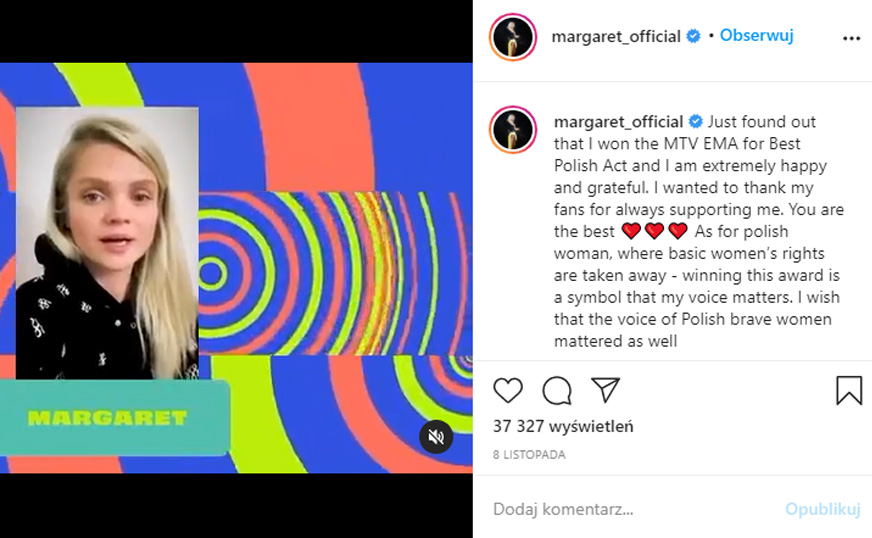This screenshot has width=872, height=538.
Task: Open the profile avatar next to the caption
Action: tap(513, 130)
